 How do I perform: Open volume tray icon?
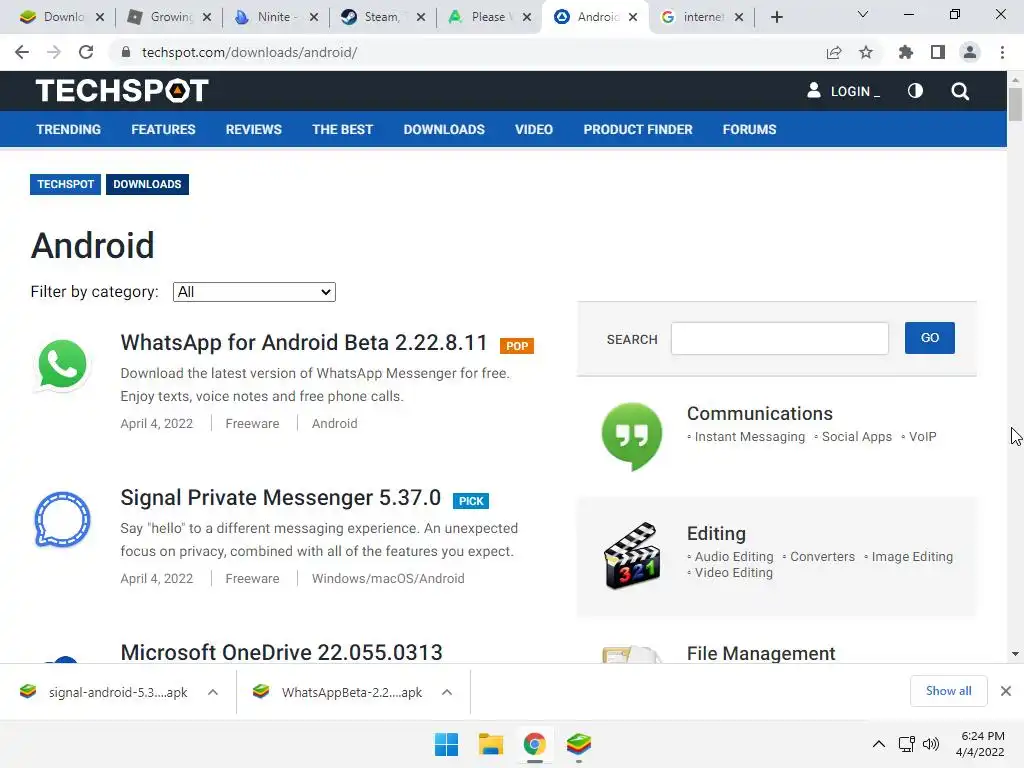pos(931,744)
